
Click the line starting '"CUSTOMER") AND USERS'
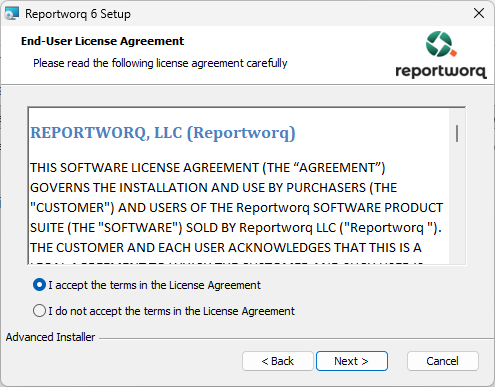pyautogui.click(x=236, y=208)
